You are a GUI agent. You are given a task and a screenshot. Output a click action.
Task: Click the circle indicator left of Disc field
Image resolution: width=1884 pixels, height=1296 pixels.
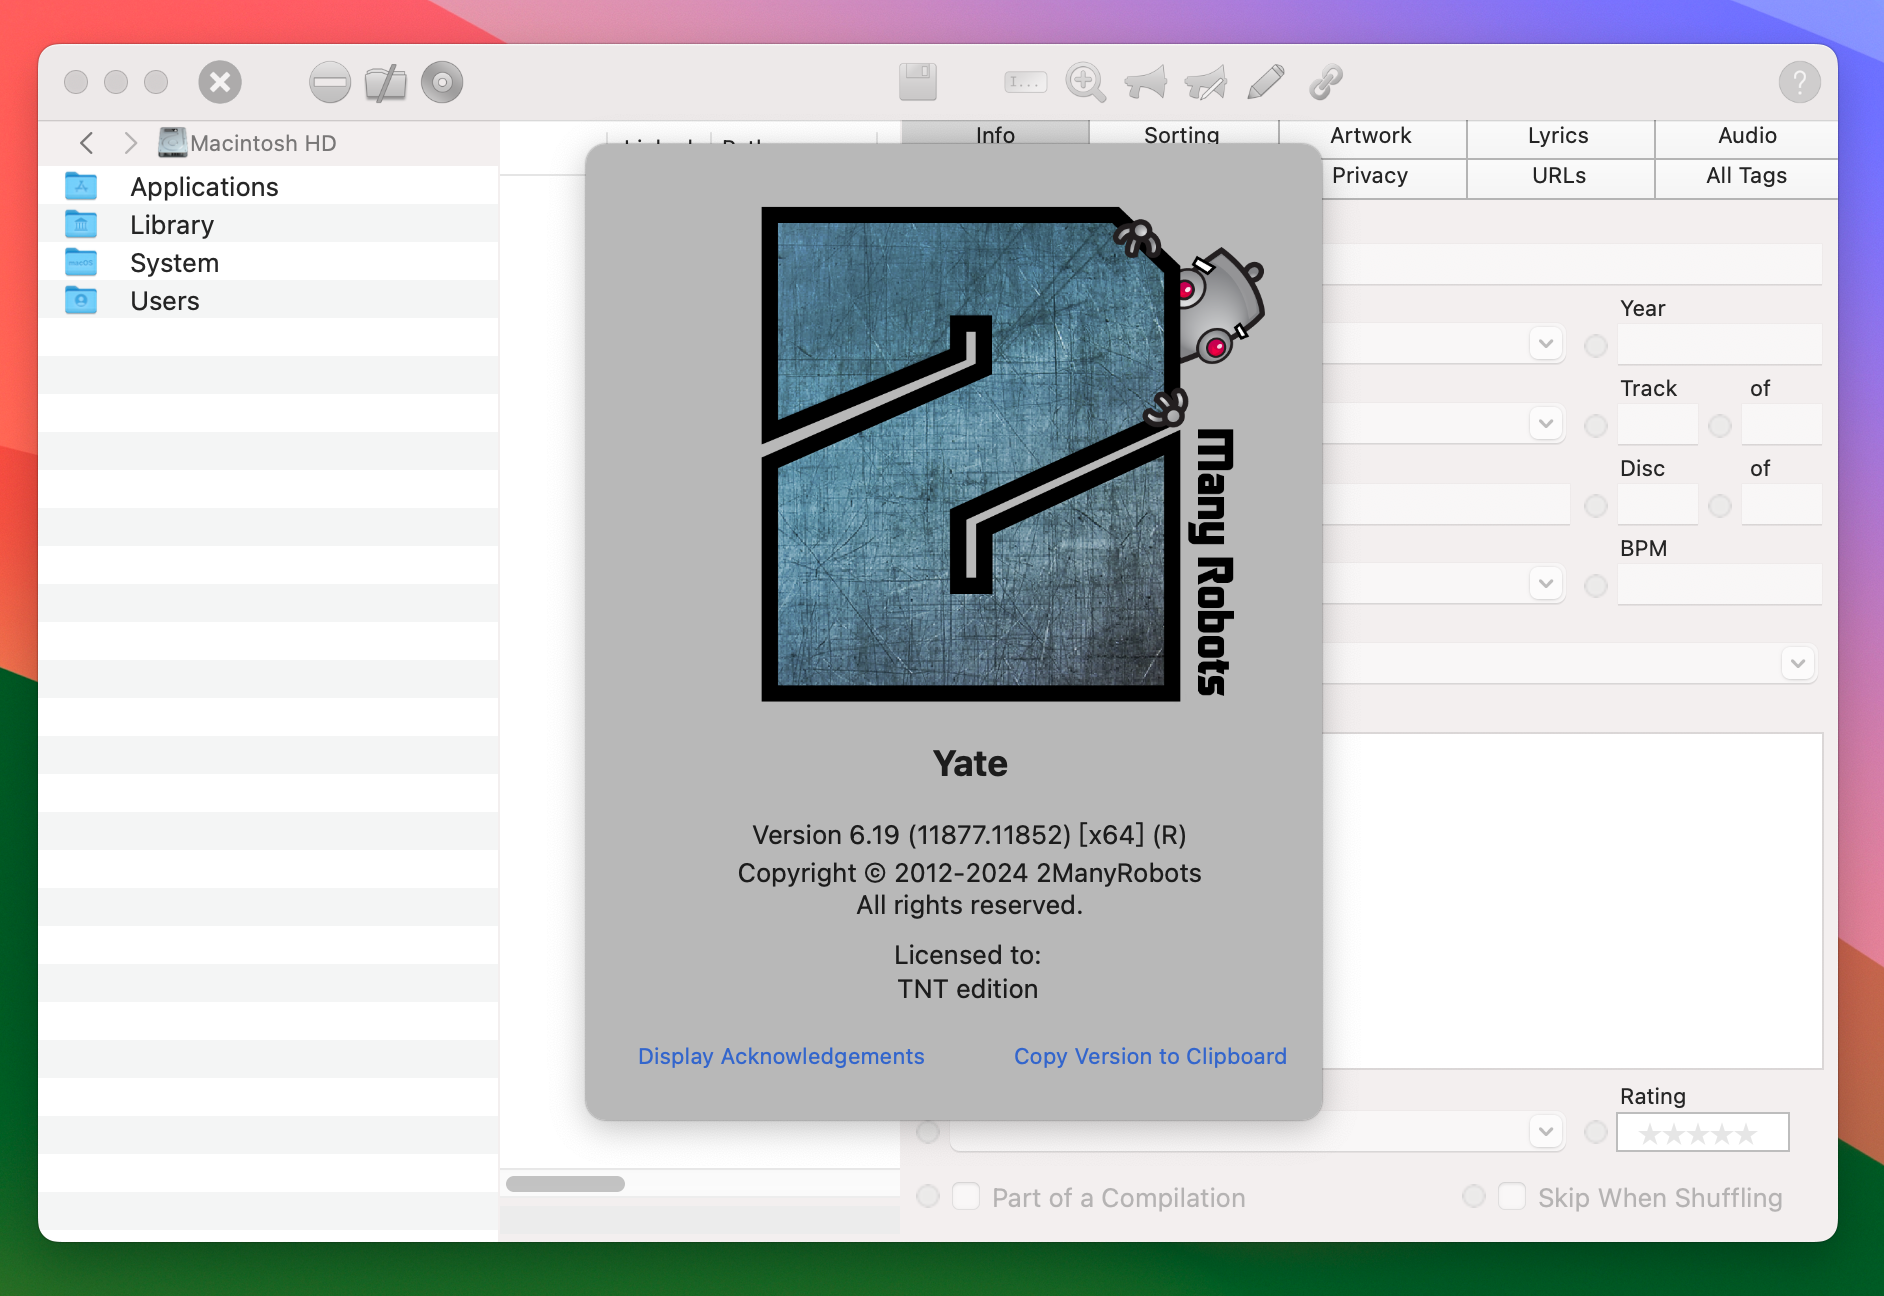tap(1596, 506)
